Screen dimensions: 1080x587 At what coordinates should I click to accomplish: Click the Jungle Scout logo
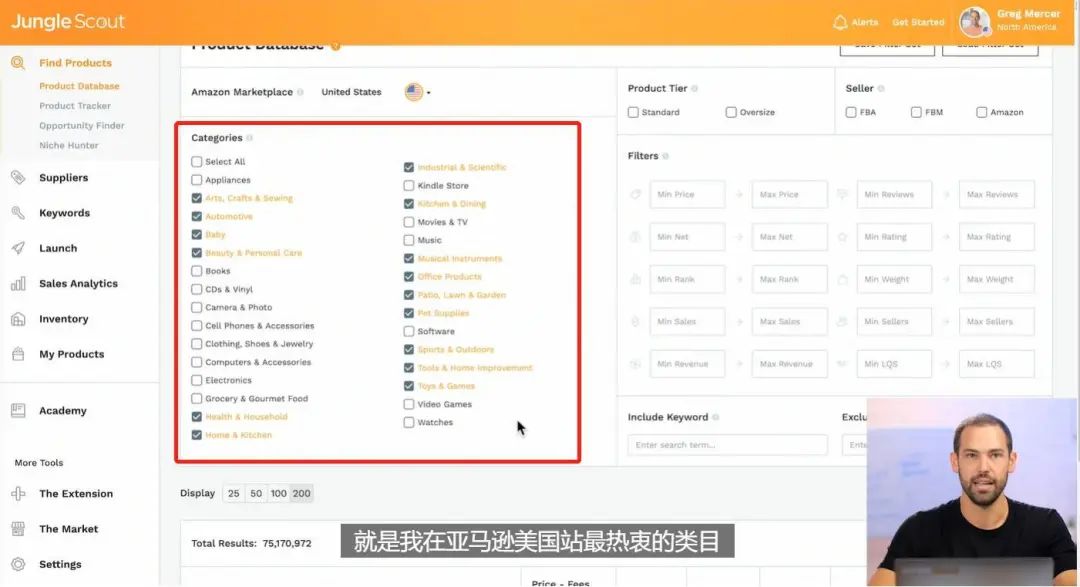click(x=68, y=21)
